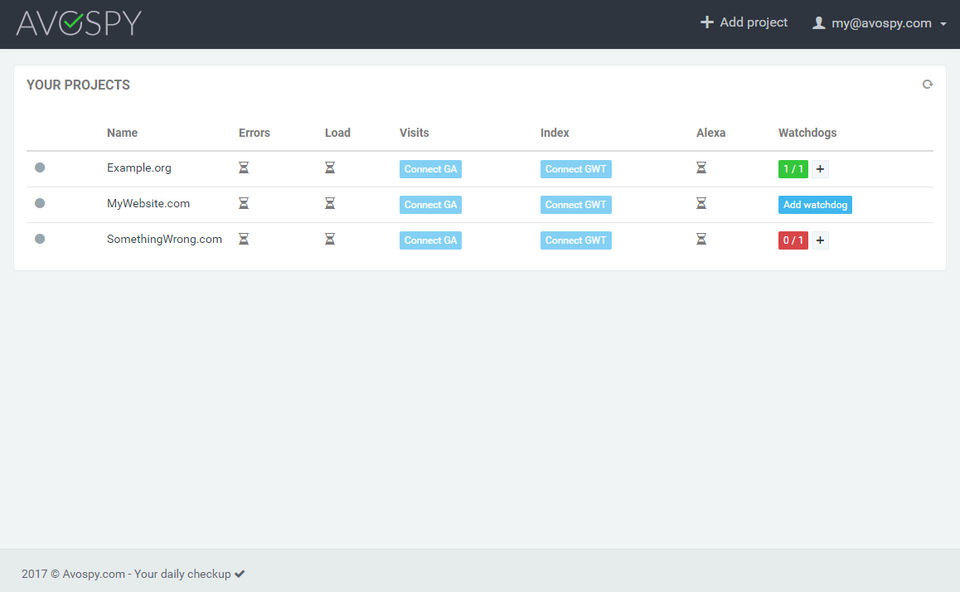Image resolution: width=960 pixels, height=592 pixels.
Task: Click SomethingWrong.com Alexa hourglass icon
Action: point(702,239)
